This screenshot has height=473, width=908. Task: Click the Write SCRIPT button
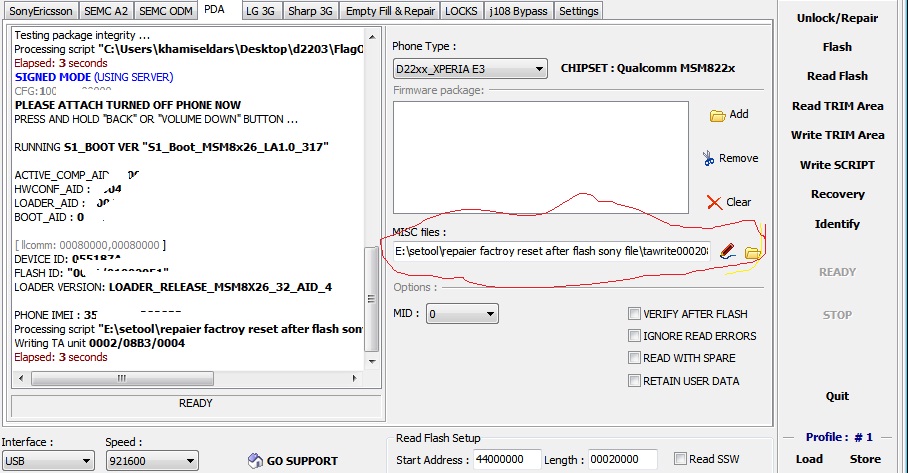click(837, 165)
